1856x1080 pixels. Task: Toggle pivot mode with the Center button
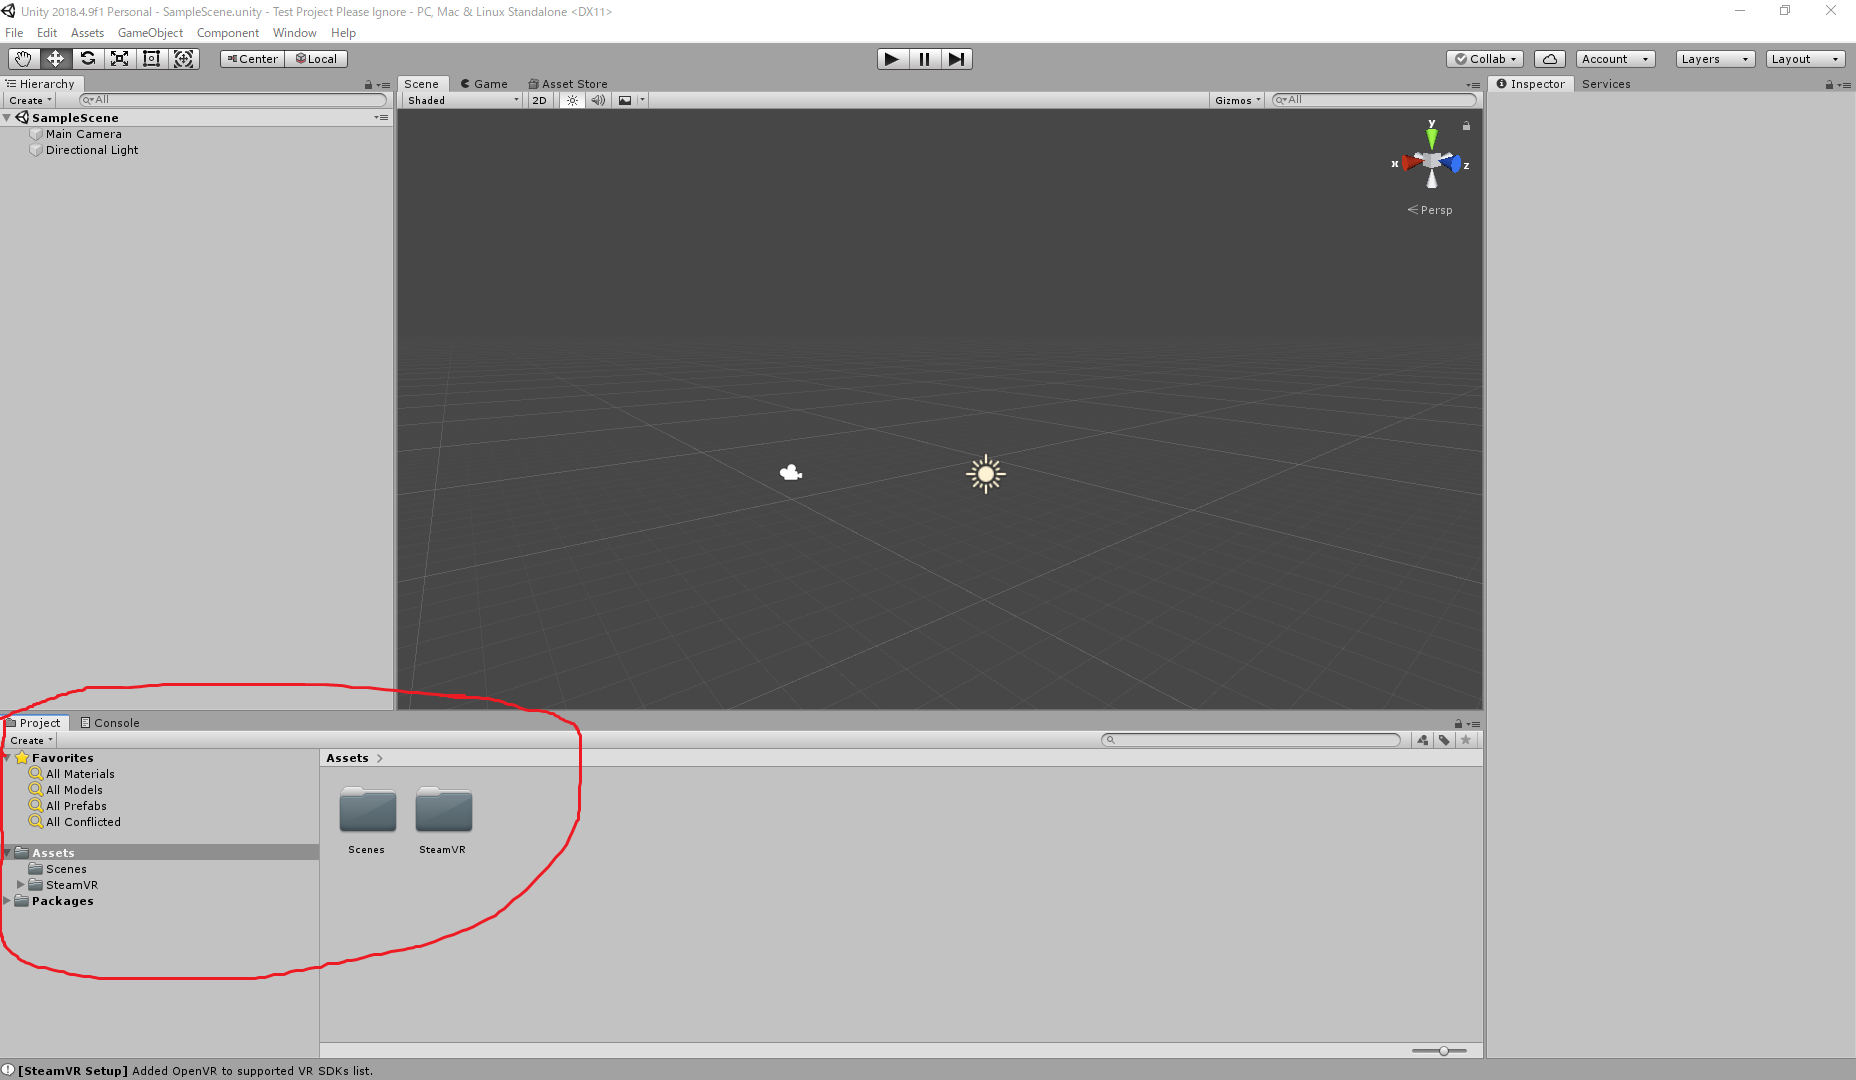pos(251,58)
